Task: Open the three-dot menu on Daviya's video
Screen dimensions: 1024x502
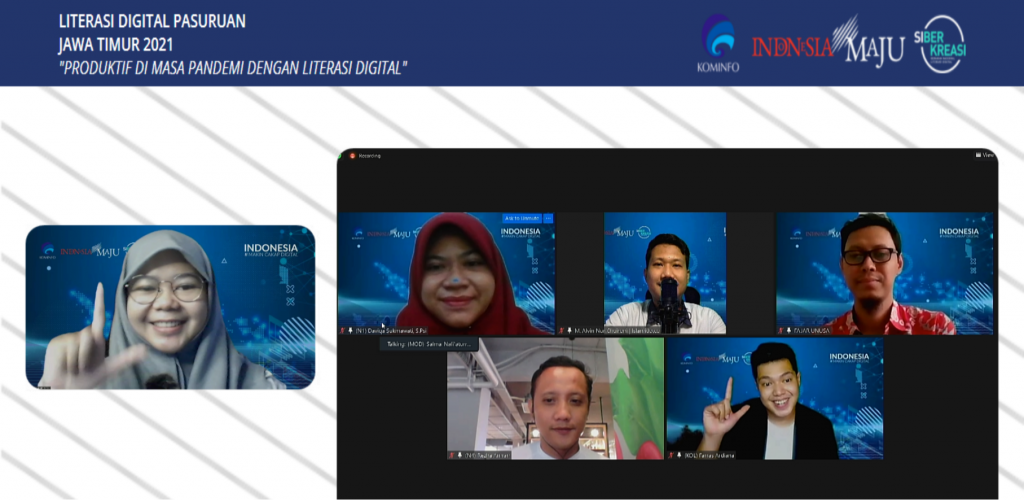Action: click(547, 218)
